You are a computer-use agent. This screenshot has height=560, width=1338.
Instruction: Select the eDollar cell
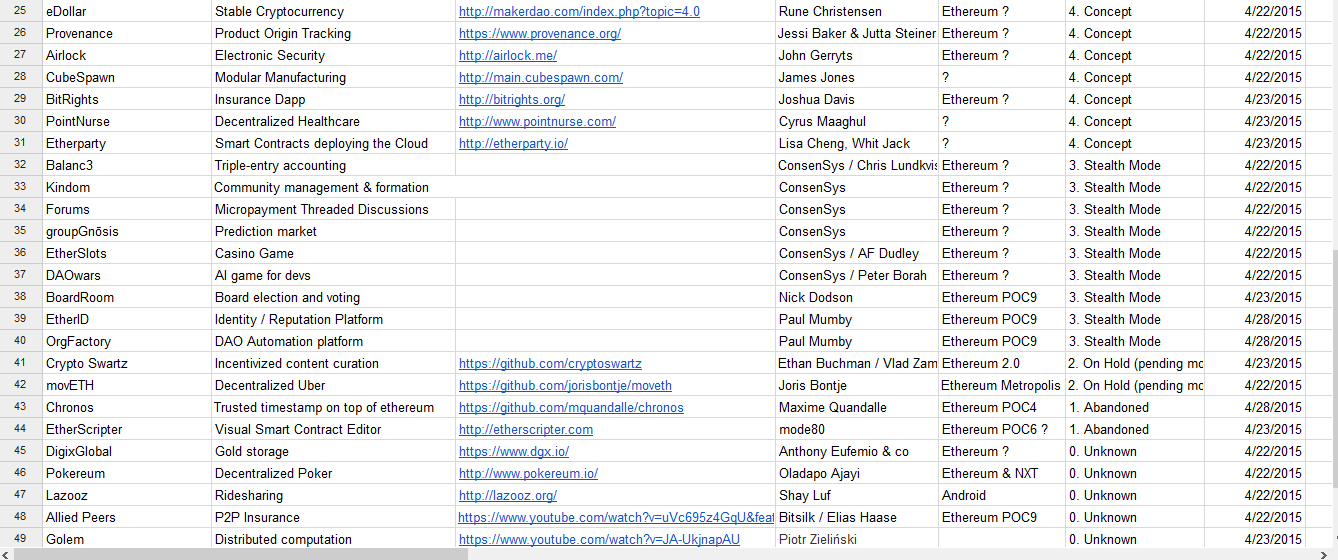coord(127,12)
